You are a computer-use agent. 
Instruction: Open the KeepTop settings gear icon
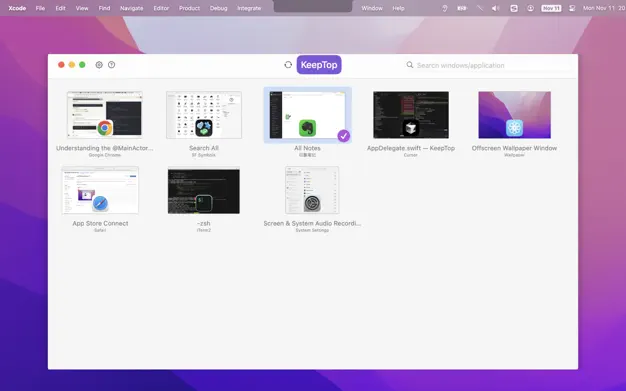point(99,65)
